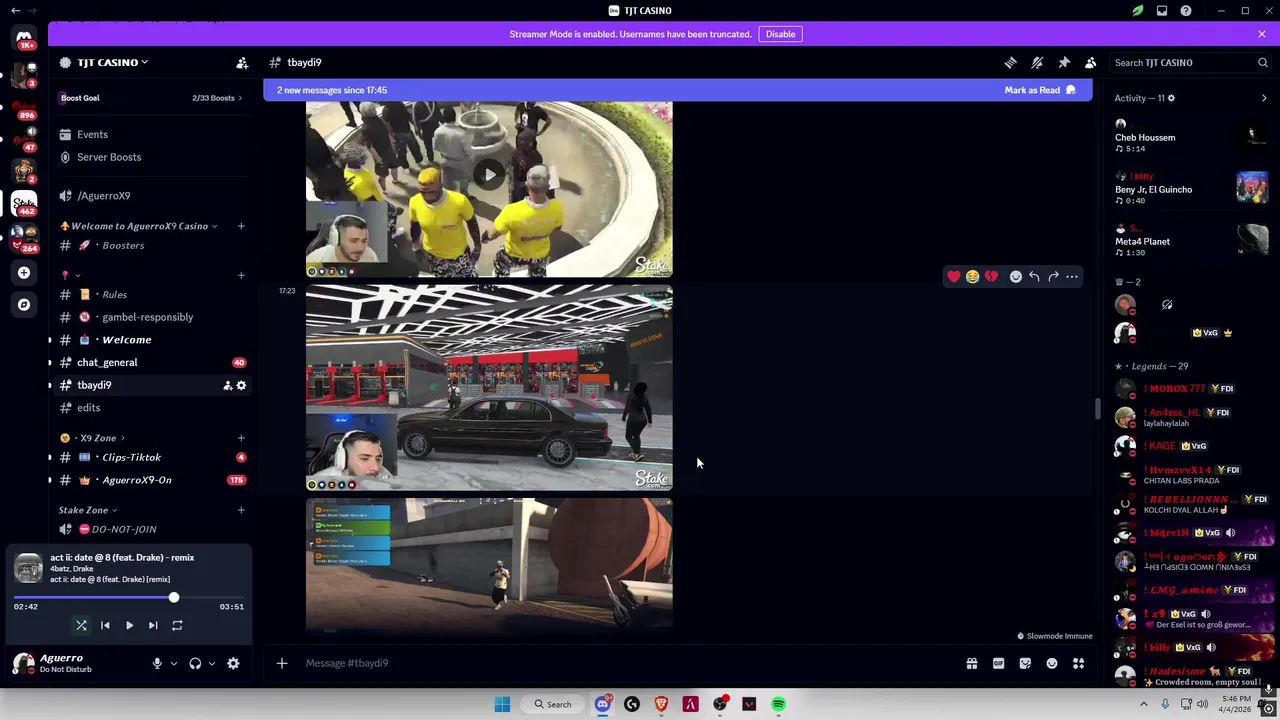Collapse Stake Zone category
The width and height of the screenshot is (1280, 720).
(x=88, y=510)
